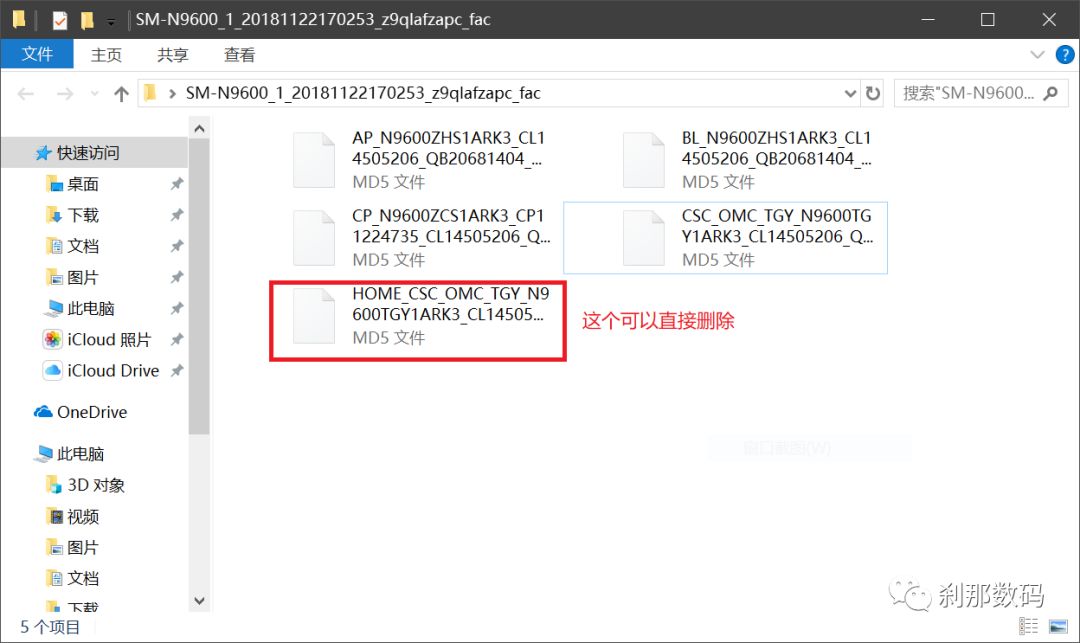This screenshot has height=643, width=1080.
Task: Switch to large icons view in status bar
Action: [1058, 626]
